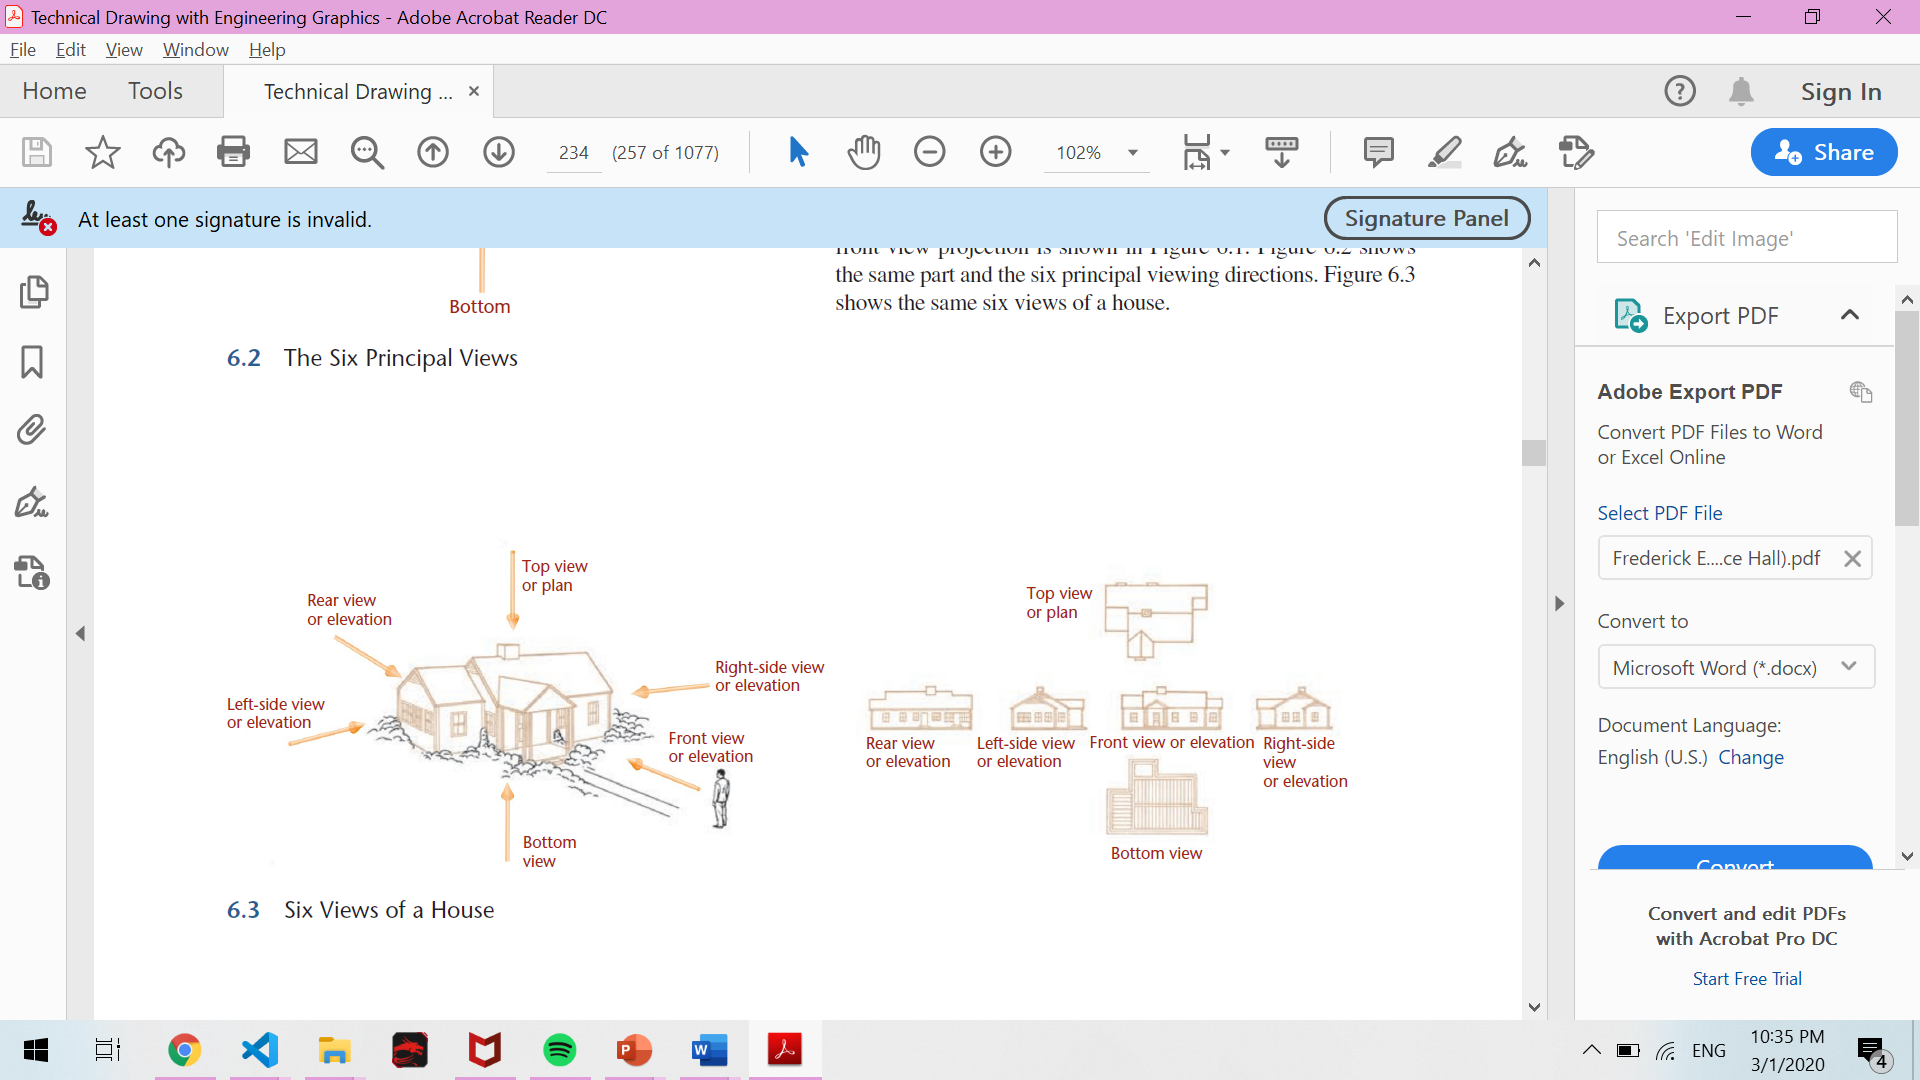This screenshot has width=1920, height=1080.
Task: Go to next page arrow
Action: [x=499, y=152]
